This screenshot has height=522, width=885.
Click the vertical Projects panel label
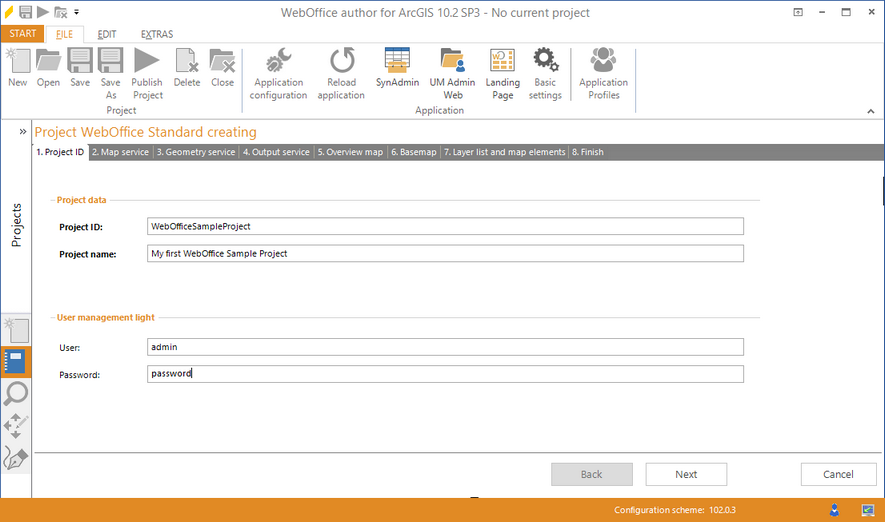point(16,225)
